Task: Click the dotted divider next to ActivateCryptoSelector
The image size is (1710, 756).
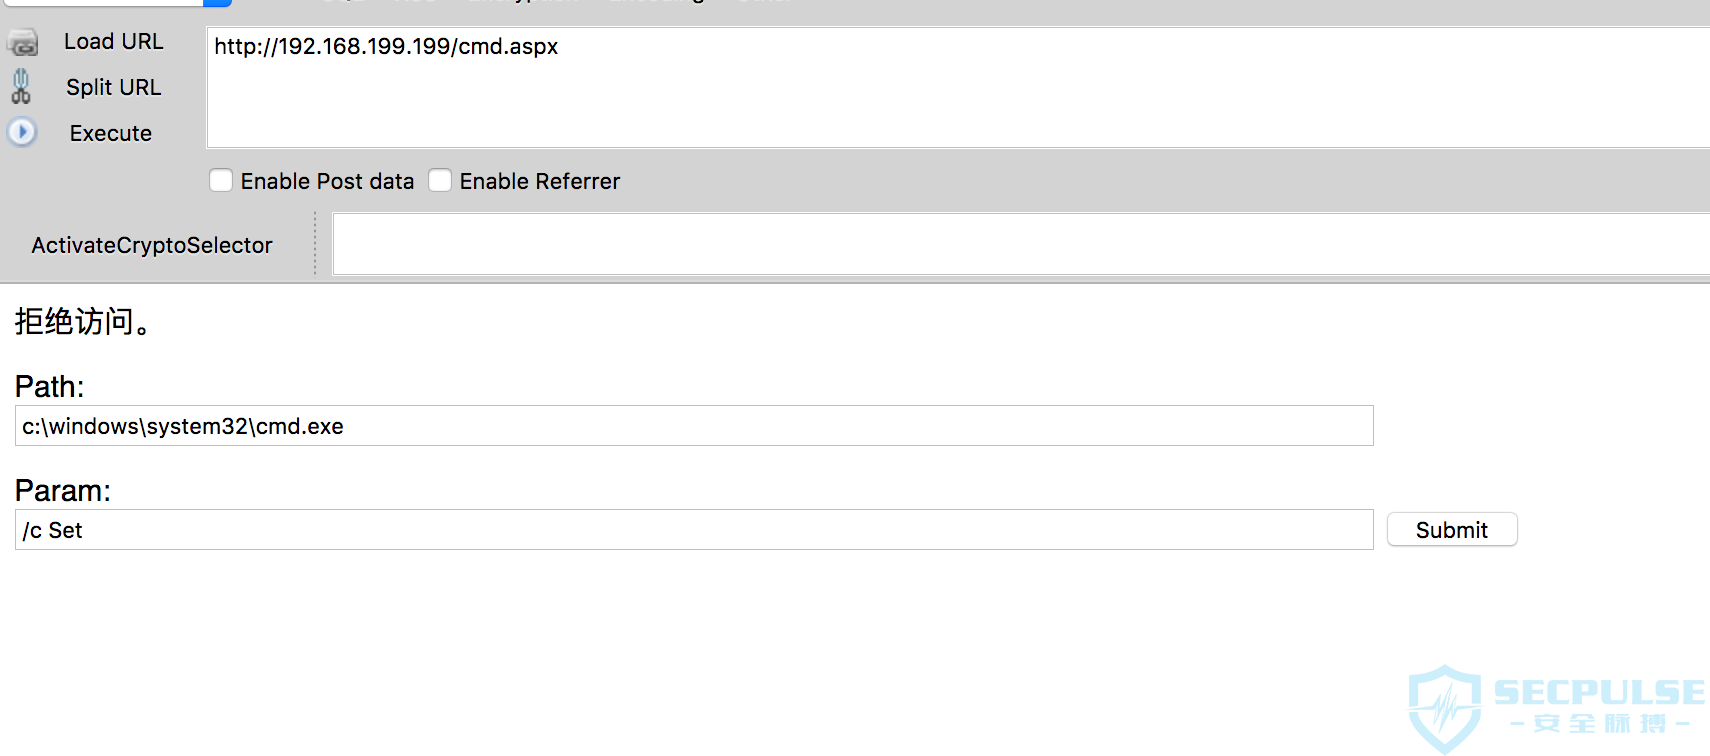Action: [315, 243]
